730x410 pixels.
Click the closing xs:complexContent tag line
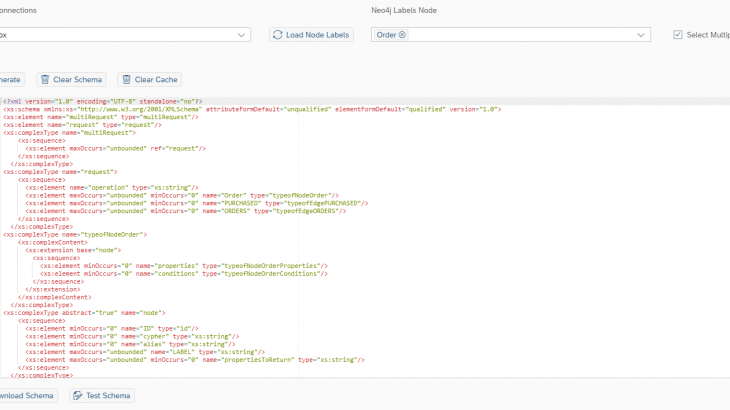click(54, 297)
